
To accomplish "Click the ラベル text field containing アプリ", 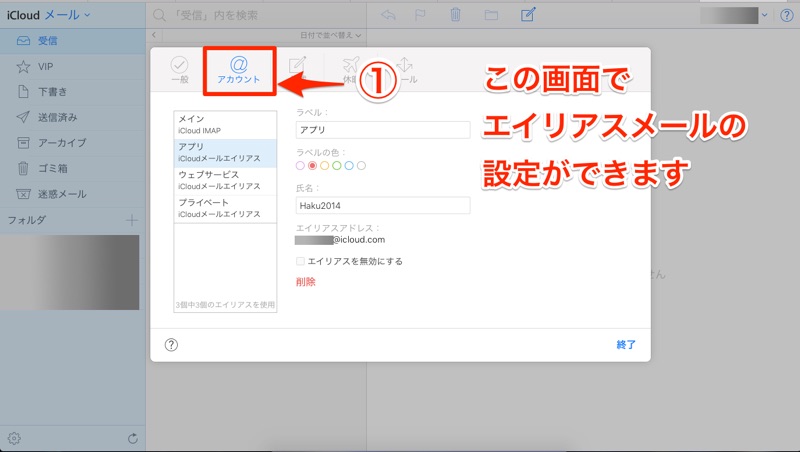I will 383,130.
